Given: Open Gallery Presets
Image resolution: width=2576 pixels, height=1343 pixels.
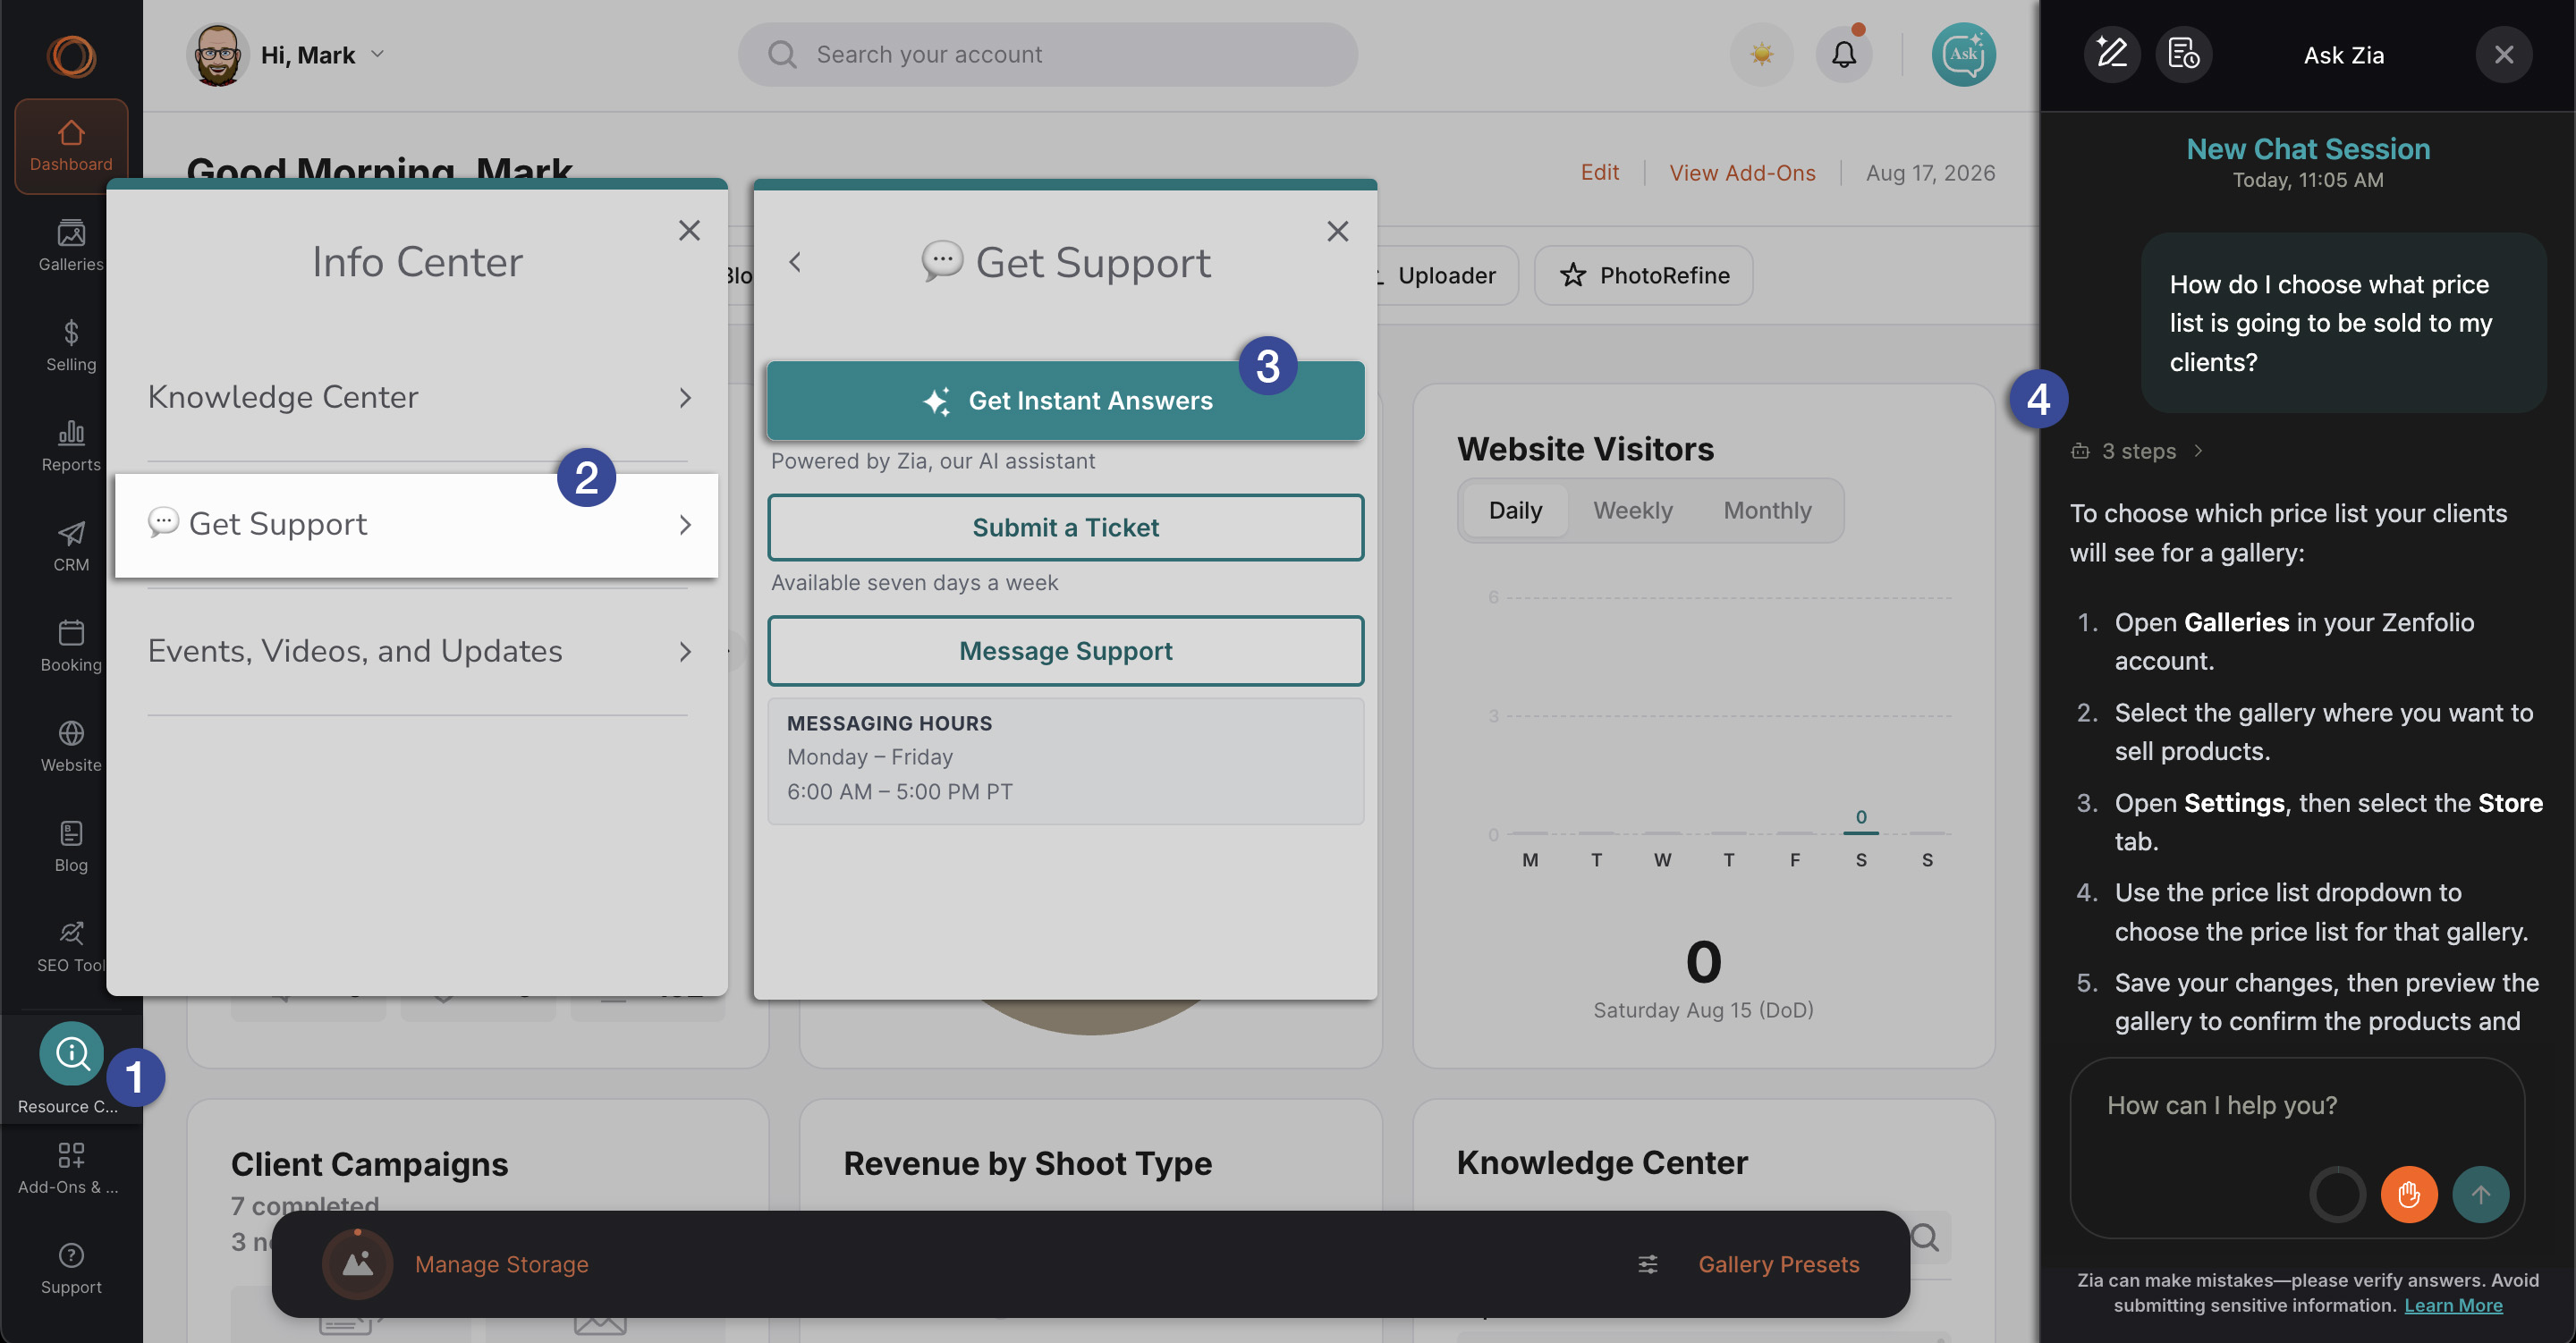Looking at the screenshot, I should 1778,1264.
